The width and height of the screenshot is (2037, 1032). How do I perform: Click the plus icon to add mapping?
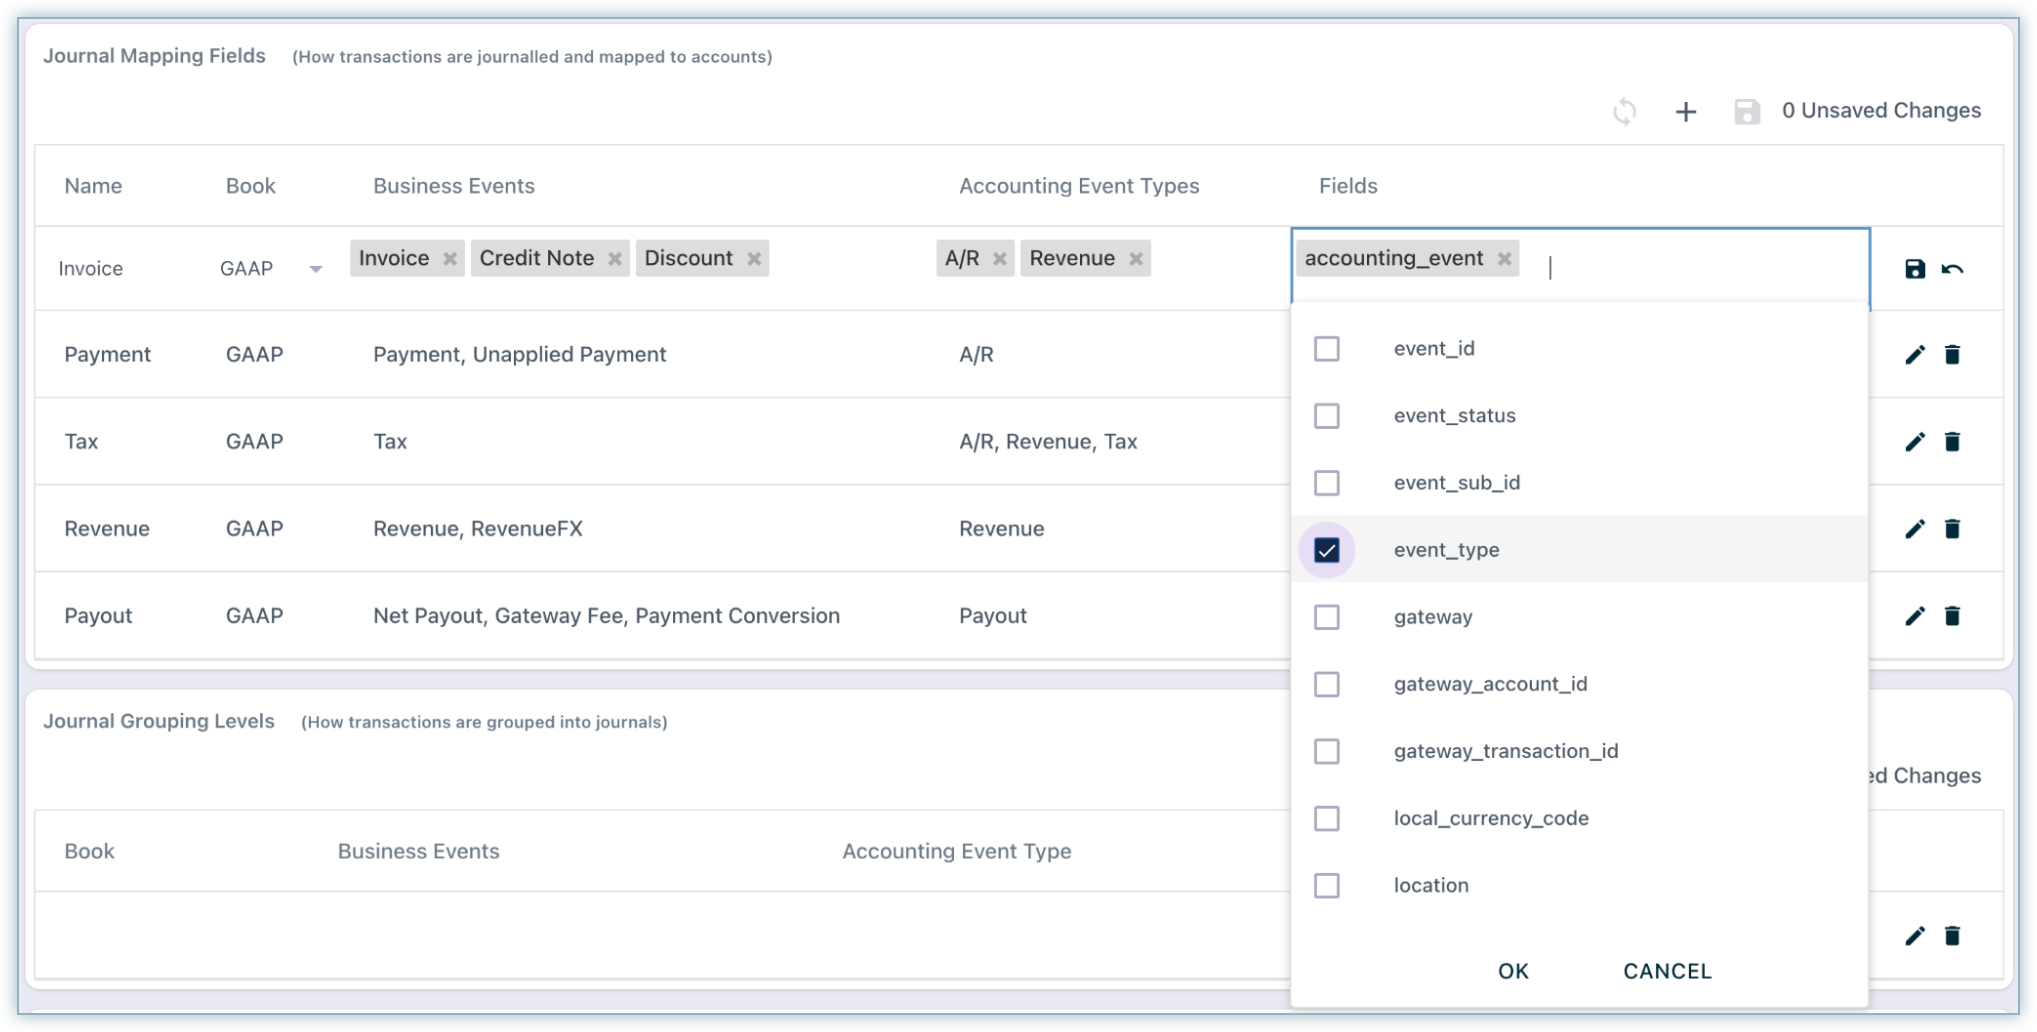pos(1686,111)
